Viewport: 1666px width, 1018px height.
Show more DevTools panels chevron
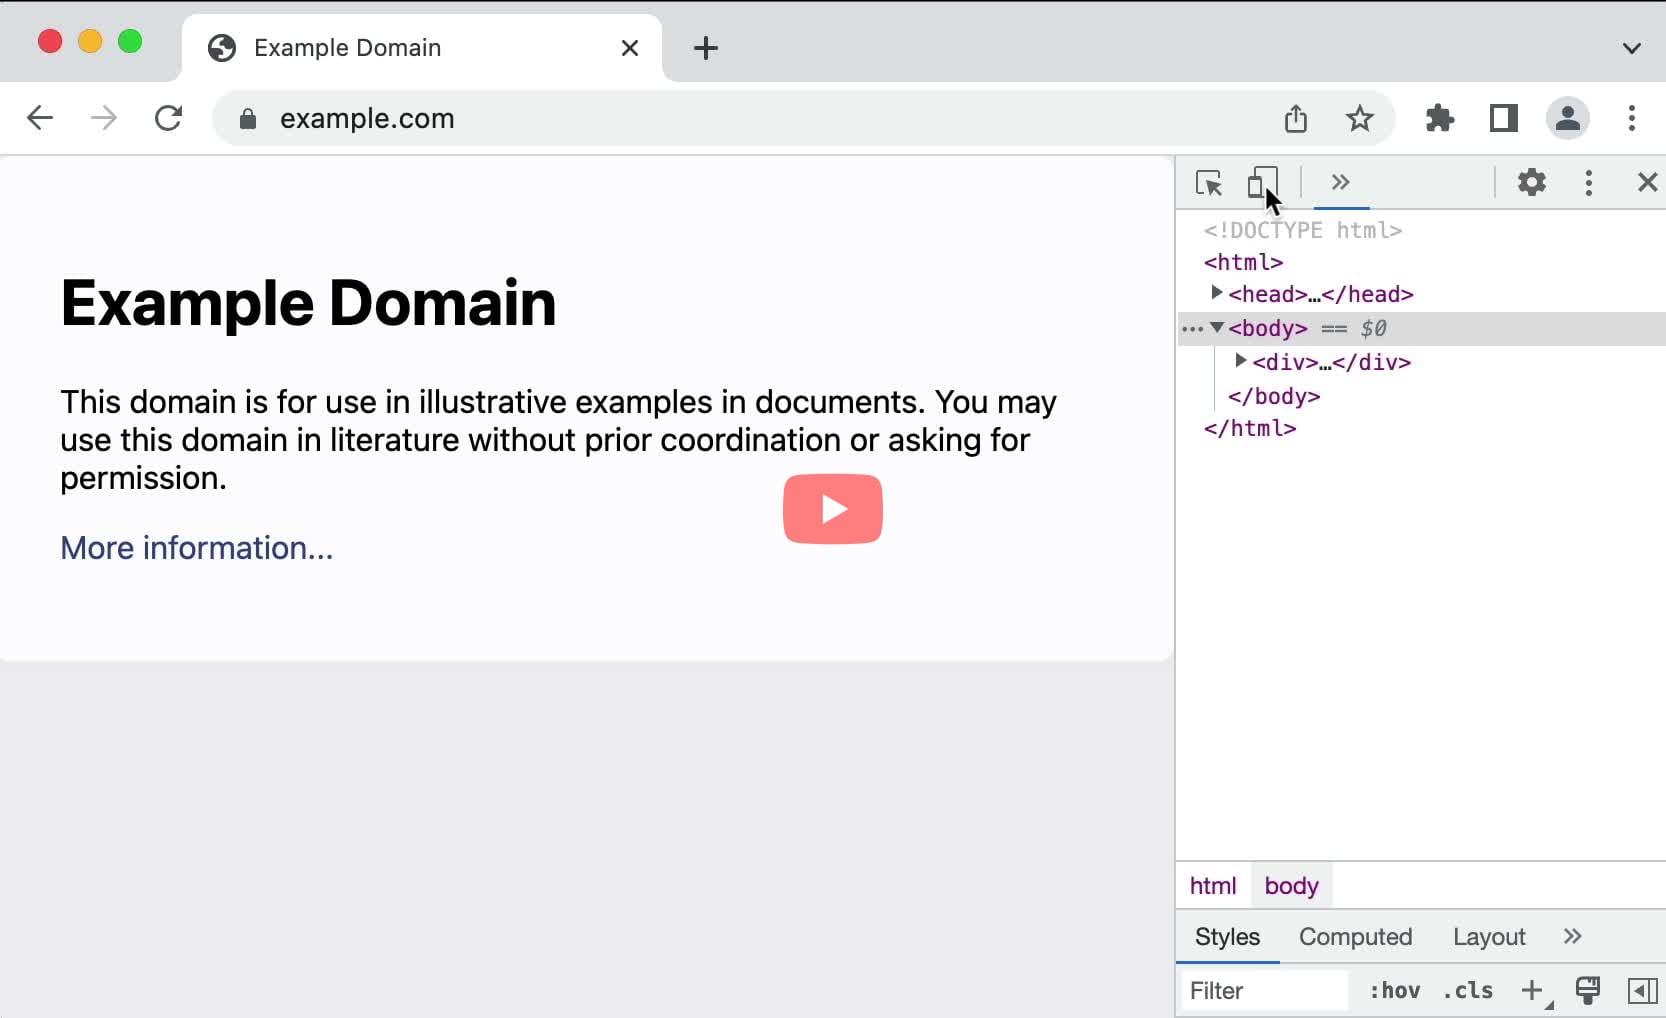pyautogui.click(x=1341, y=182)
